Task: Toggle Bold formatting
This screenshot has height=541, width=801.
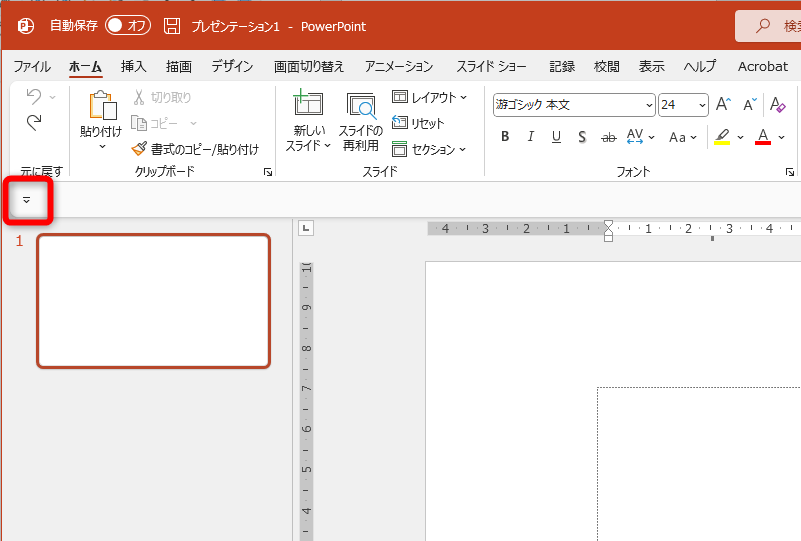Action: (x=505, y=136)
